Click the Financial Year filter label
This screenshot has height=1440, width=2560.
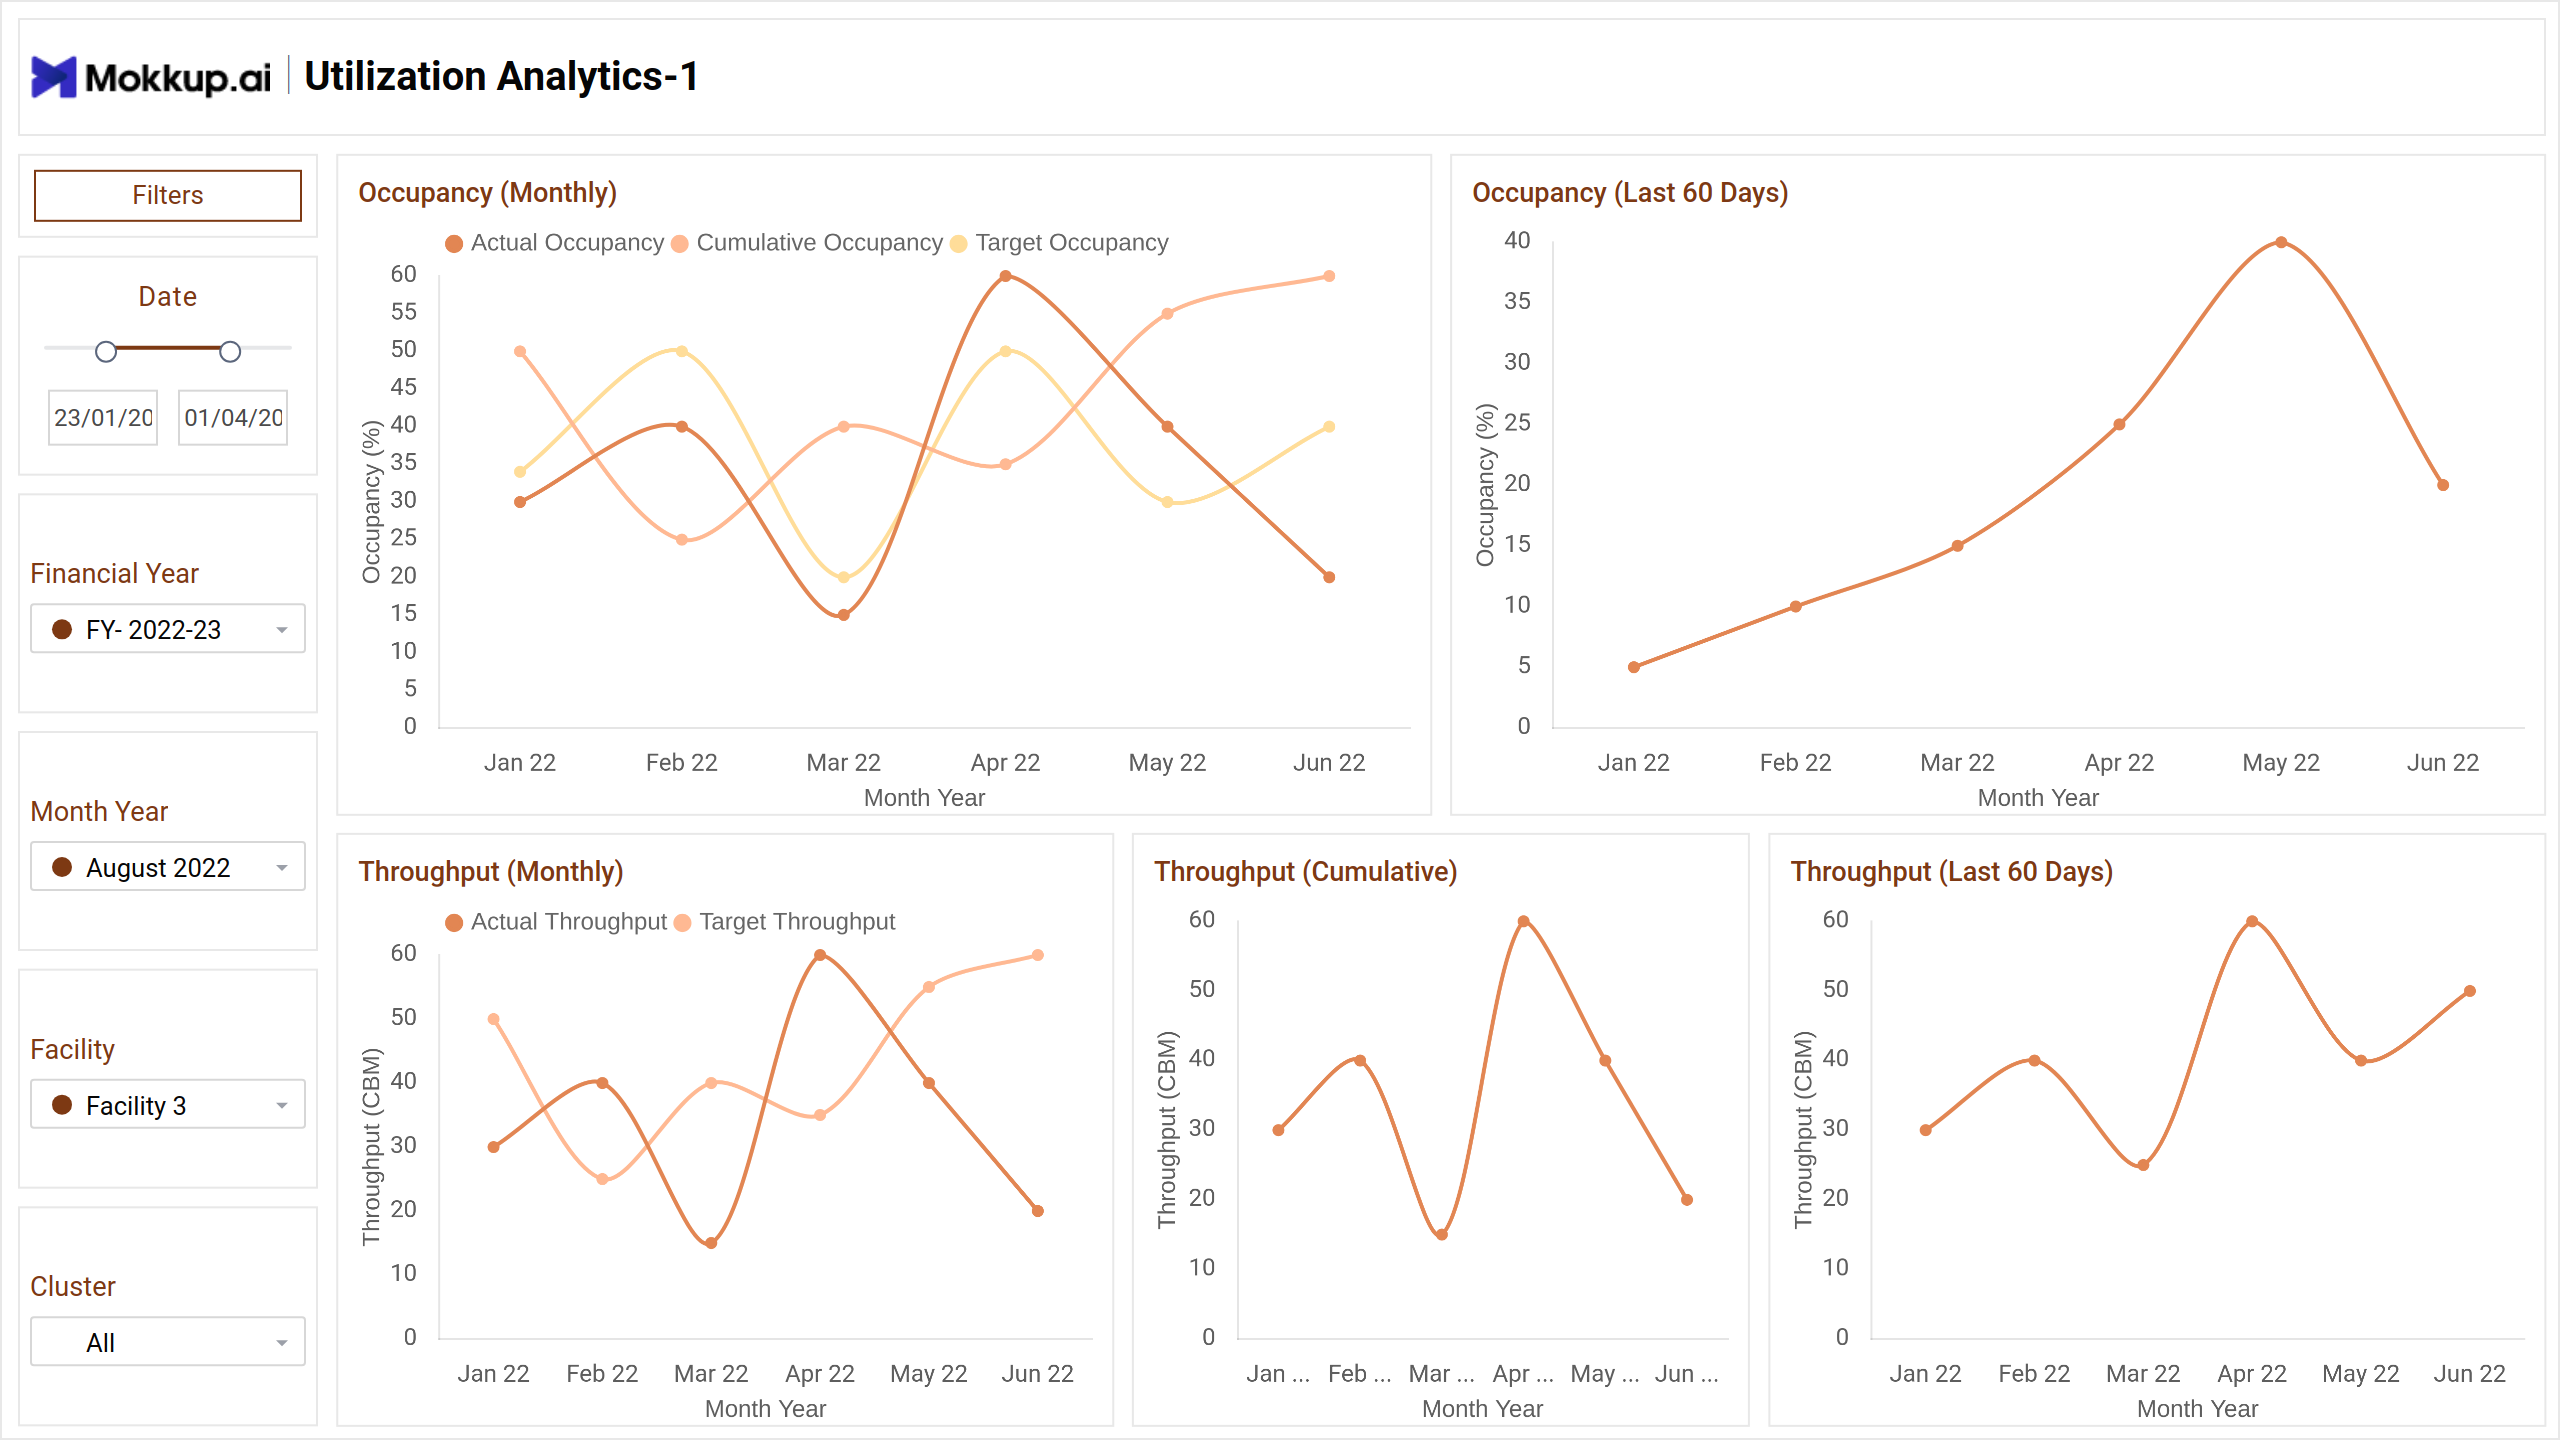(x=114, y=573)
